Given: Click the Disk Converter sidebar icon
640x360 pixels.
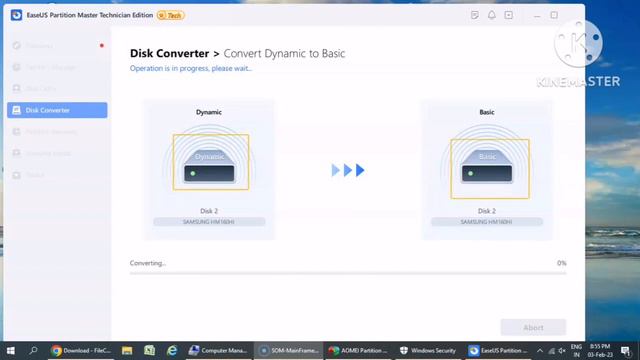Looking at the screenshot, I should point(16,110).
